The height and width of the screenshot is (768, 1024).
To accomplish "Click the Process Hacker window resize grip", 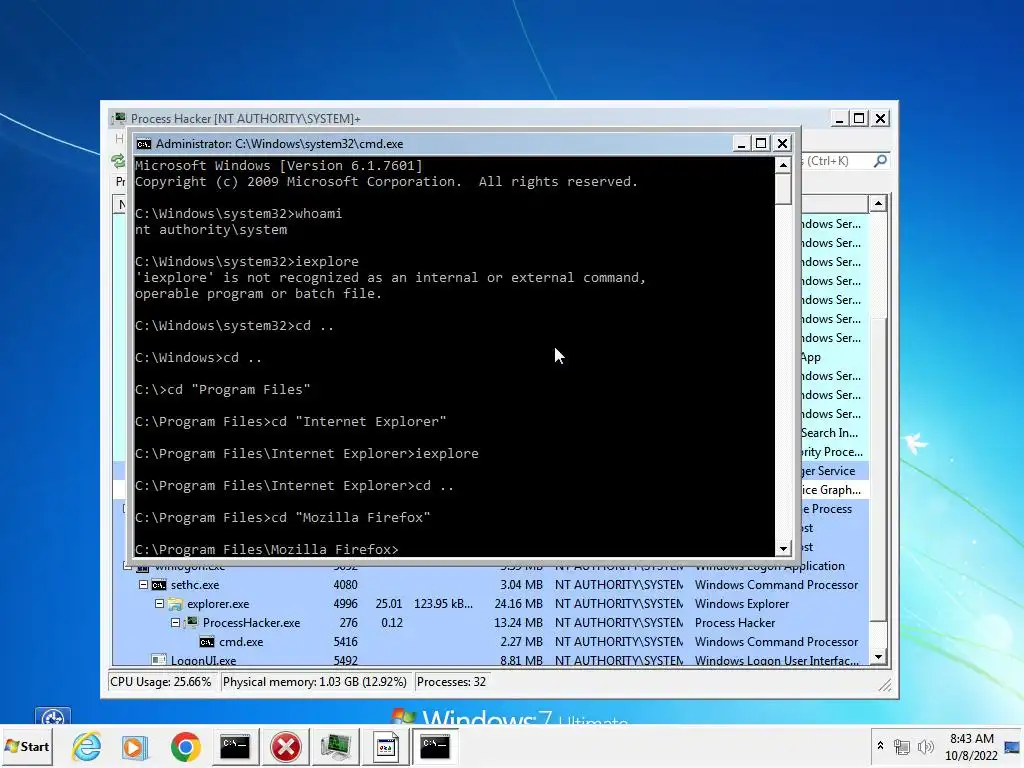I will tap(885, 685).
